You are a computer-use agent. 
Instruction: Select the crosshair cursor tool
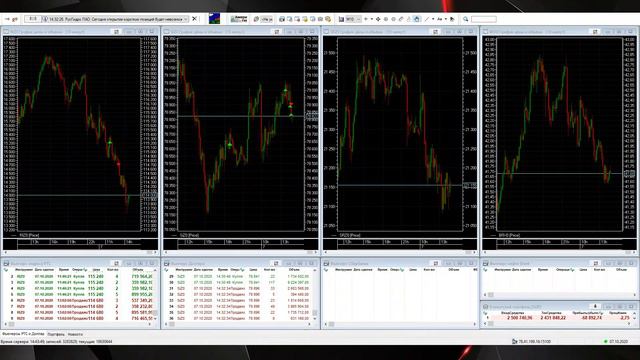point(366,19)
